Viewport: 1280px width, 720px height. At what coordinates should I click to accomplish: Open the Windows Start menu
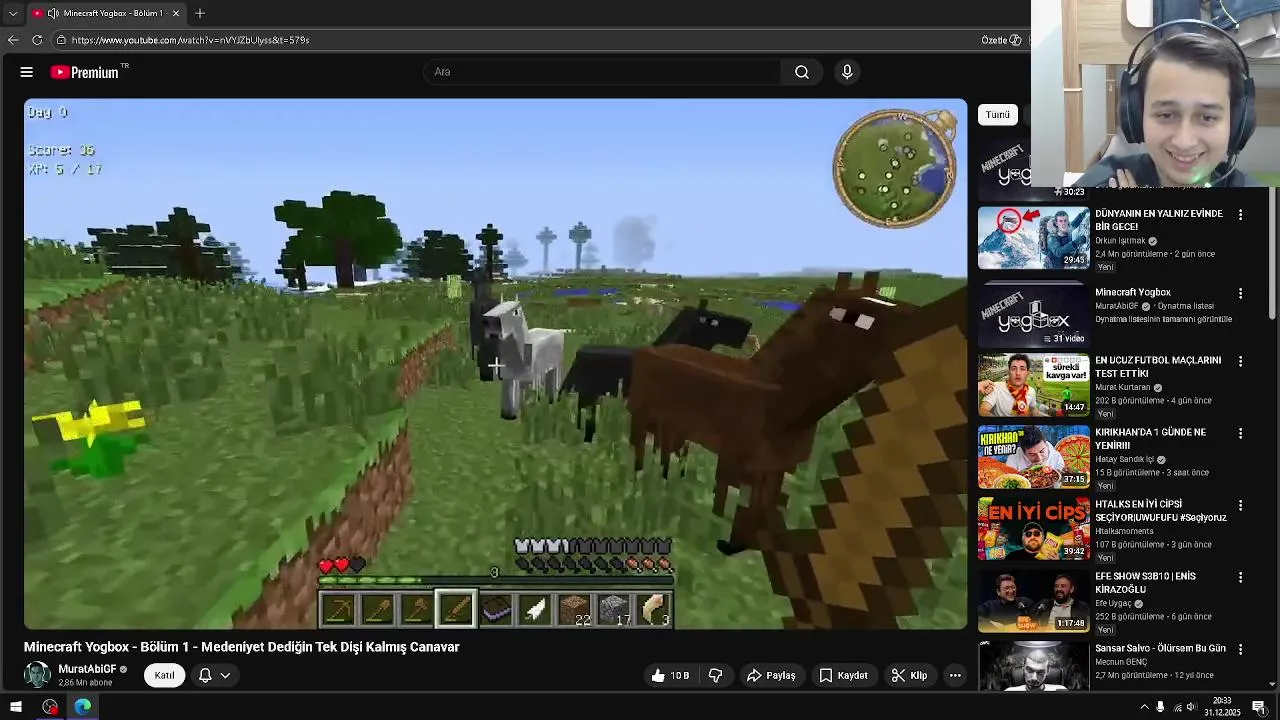coord(15,707)
